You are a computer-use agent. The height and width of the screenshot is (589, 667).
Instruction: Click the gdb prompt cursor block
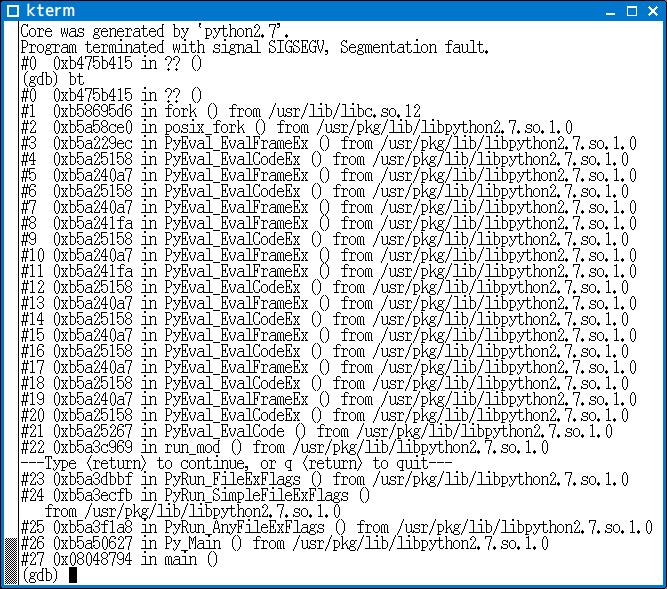point(73,575)
